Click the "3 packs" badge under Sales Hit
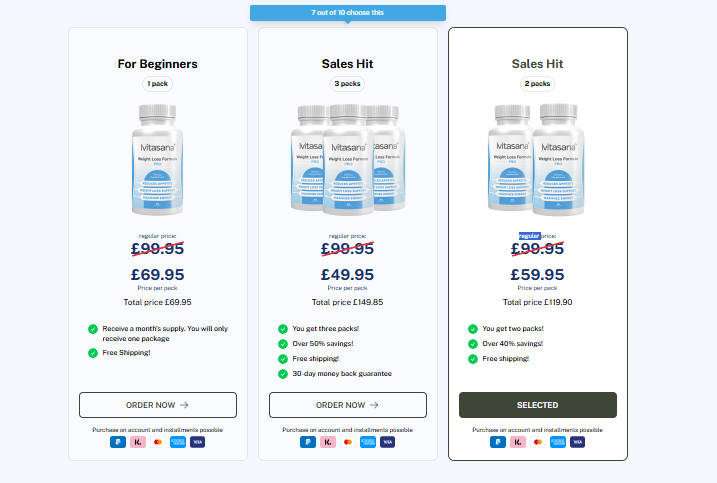 coord(347,84)
